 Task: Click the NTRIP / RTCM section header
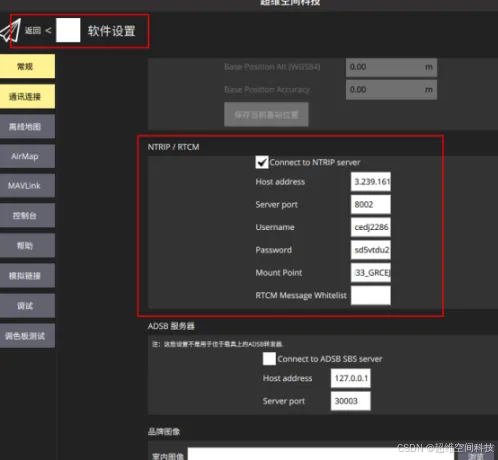pyautogui.click(x=173, y=147)
